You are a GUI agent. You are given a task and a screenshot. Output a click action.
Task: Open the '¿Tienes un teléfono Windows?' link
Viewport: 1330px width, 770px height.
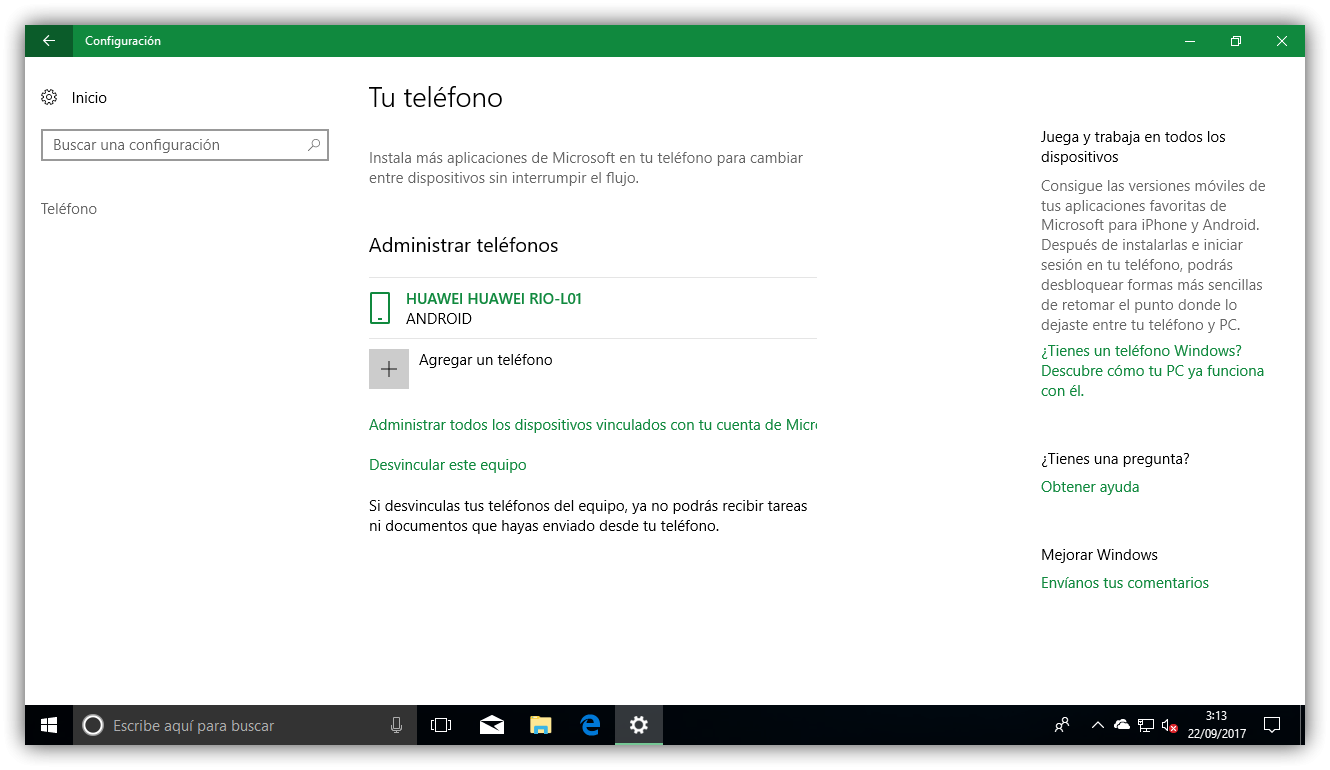click(x=1152, y=371)
